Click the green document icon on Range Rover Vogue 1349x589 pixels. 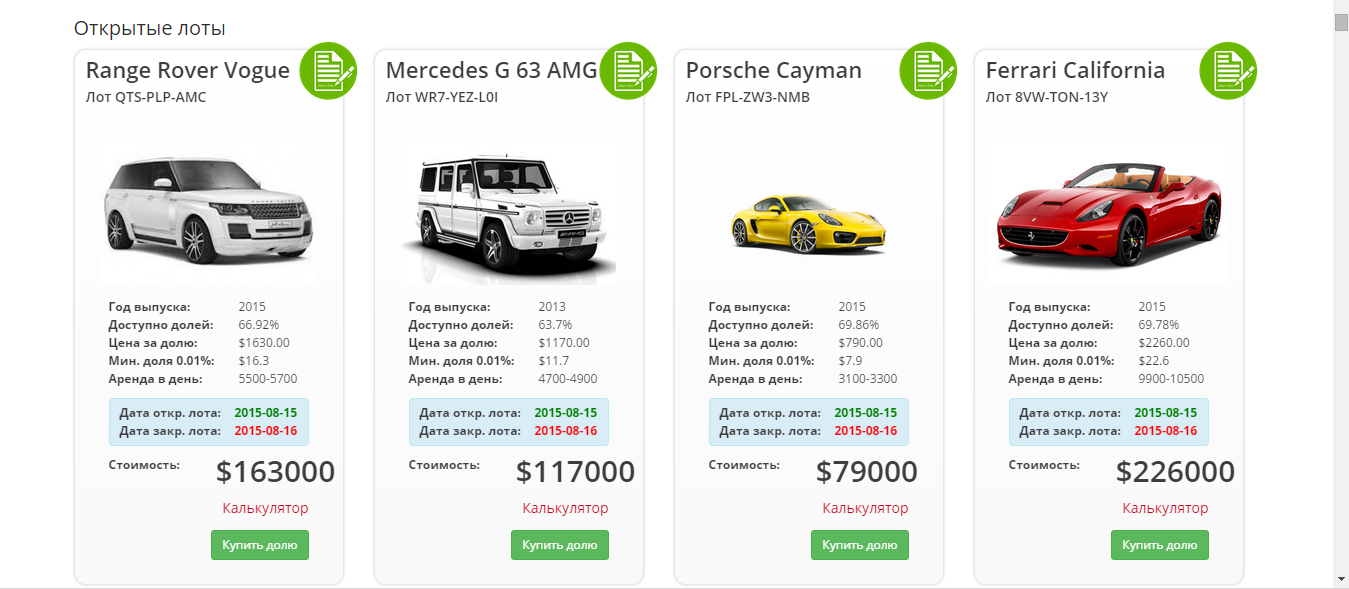tap(328, 70)
